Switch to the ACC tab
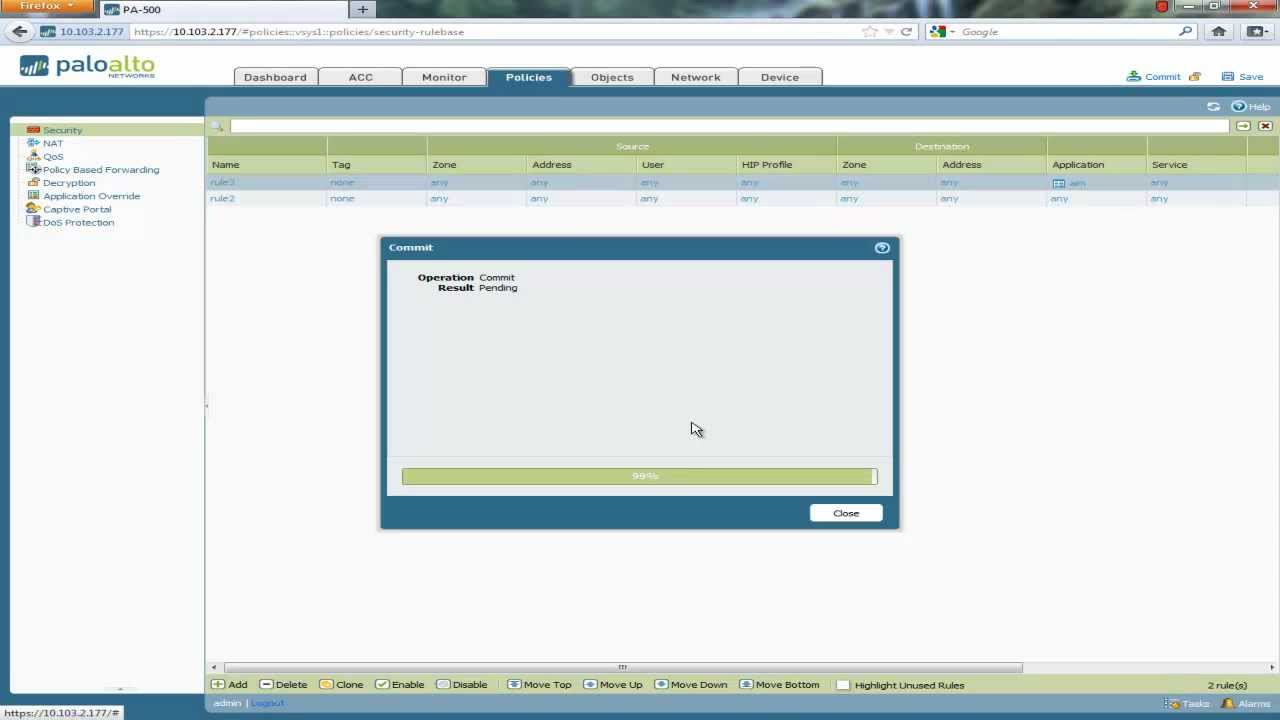The height and width of the screenshot is (720, 1280). 361,77
